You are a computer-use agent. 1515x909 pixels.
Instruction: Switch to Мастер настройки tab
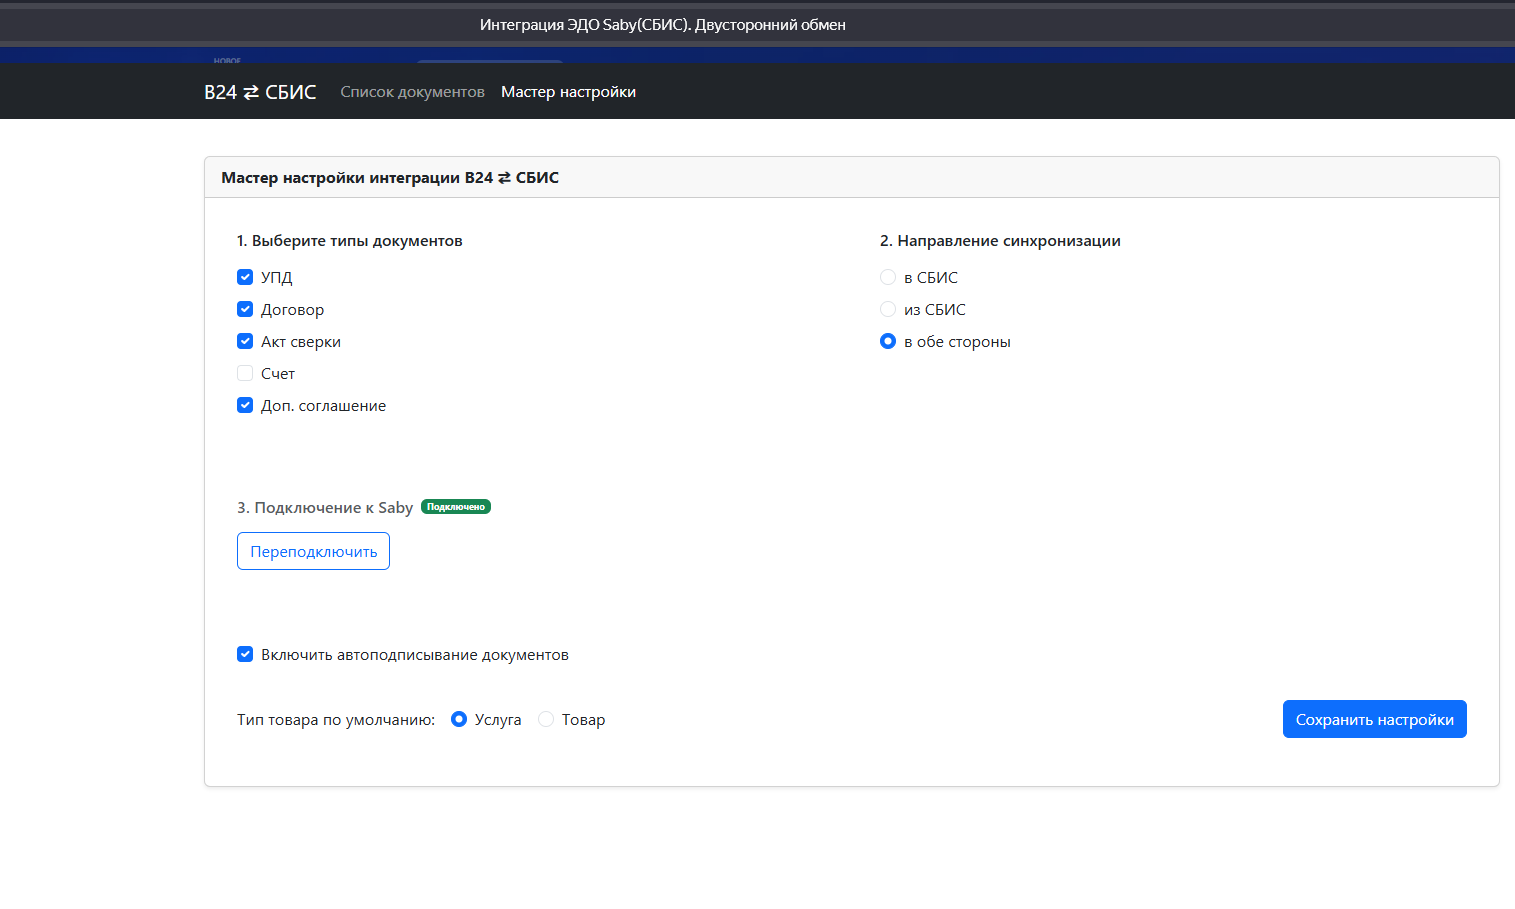pyautogui.click(x=568, y=92)
